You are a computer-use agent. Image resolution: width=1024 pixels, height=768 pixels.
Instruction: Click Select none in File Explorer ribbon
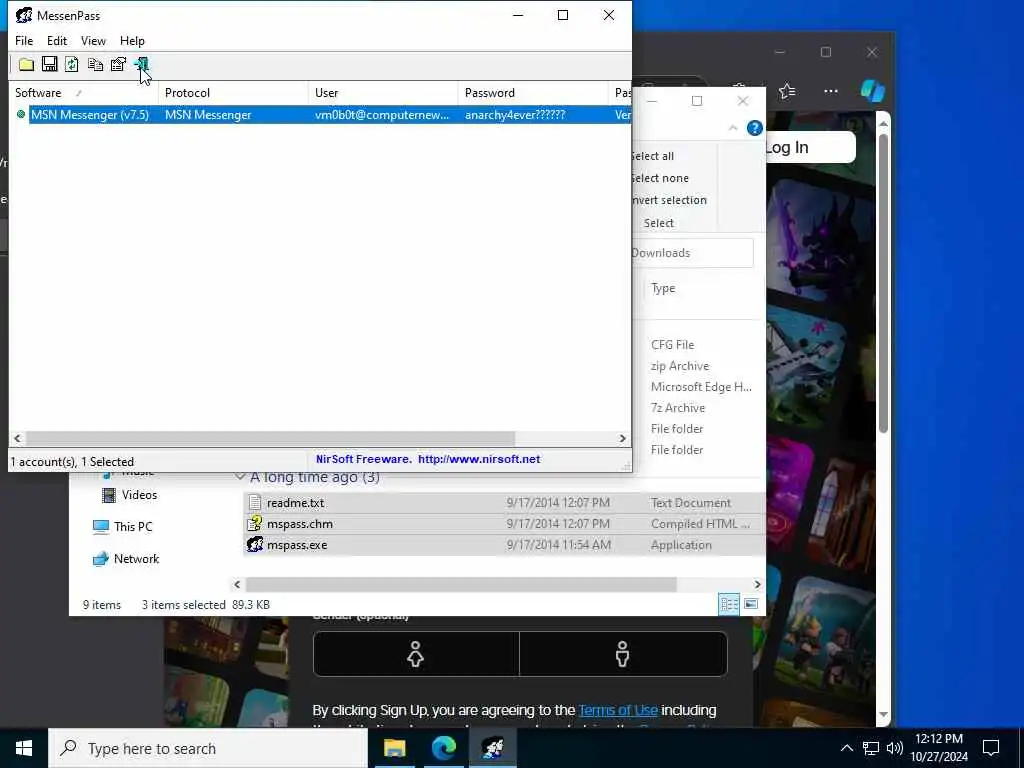point(660,178)
